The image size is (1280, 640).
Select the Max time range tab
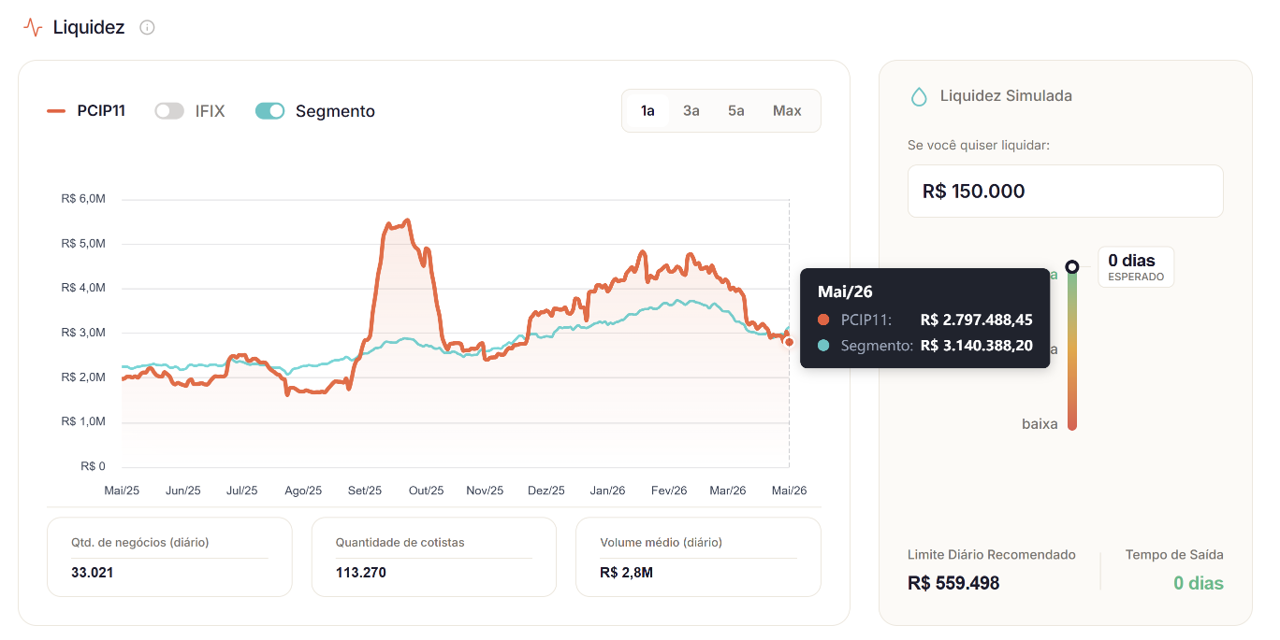[x=787, y=111]
